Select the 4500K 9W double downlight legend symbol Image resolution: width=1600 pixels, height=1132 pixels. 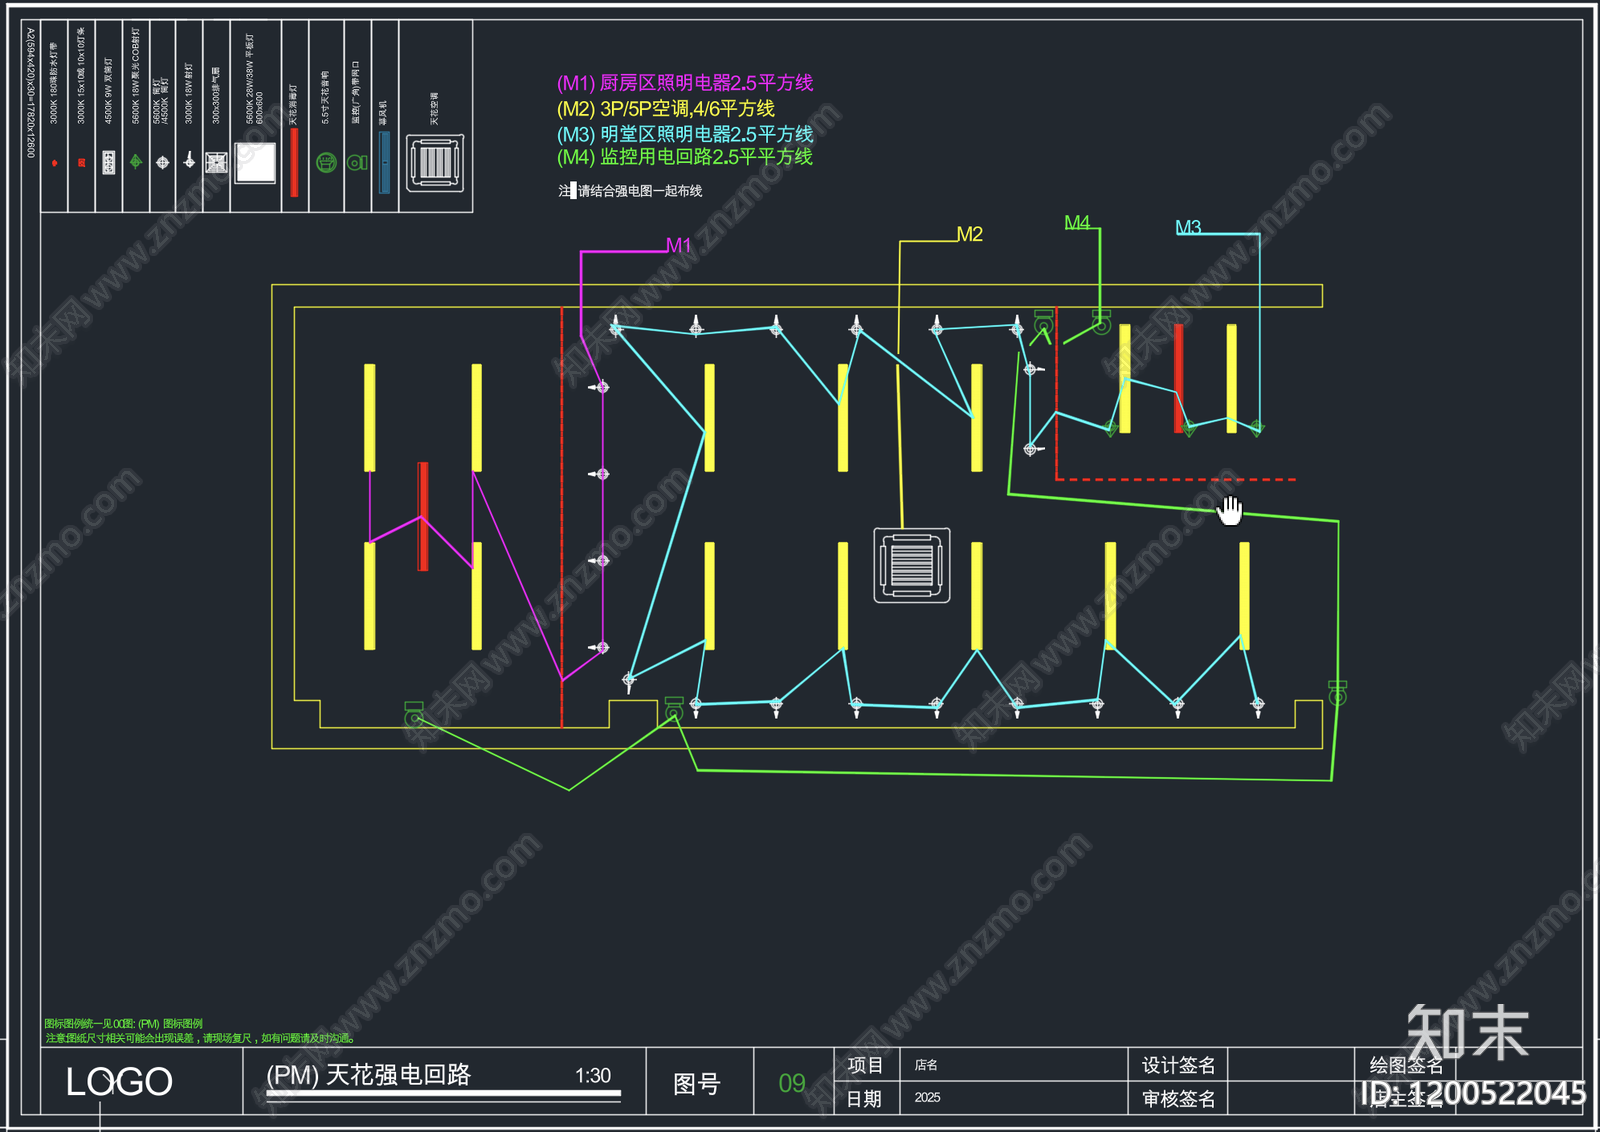pyautogui.click(x=109, y=162)
